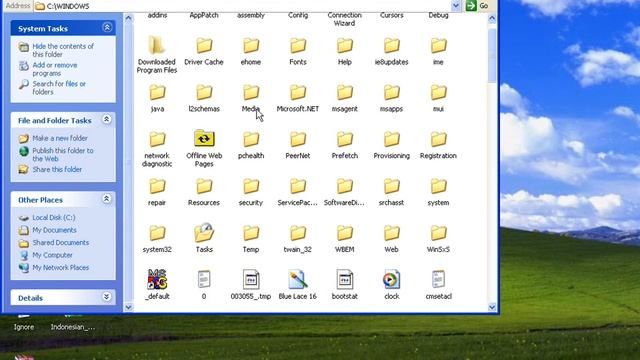Go to My Computer link
Image resolution: width=640 pixels, height=360 pixels.
point(52,255)
